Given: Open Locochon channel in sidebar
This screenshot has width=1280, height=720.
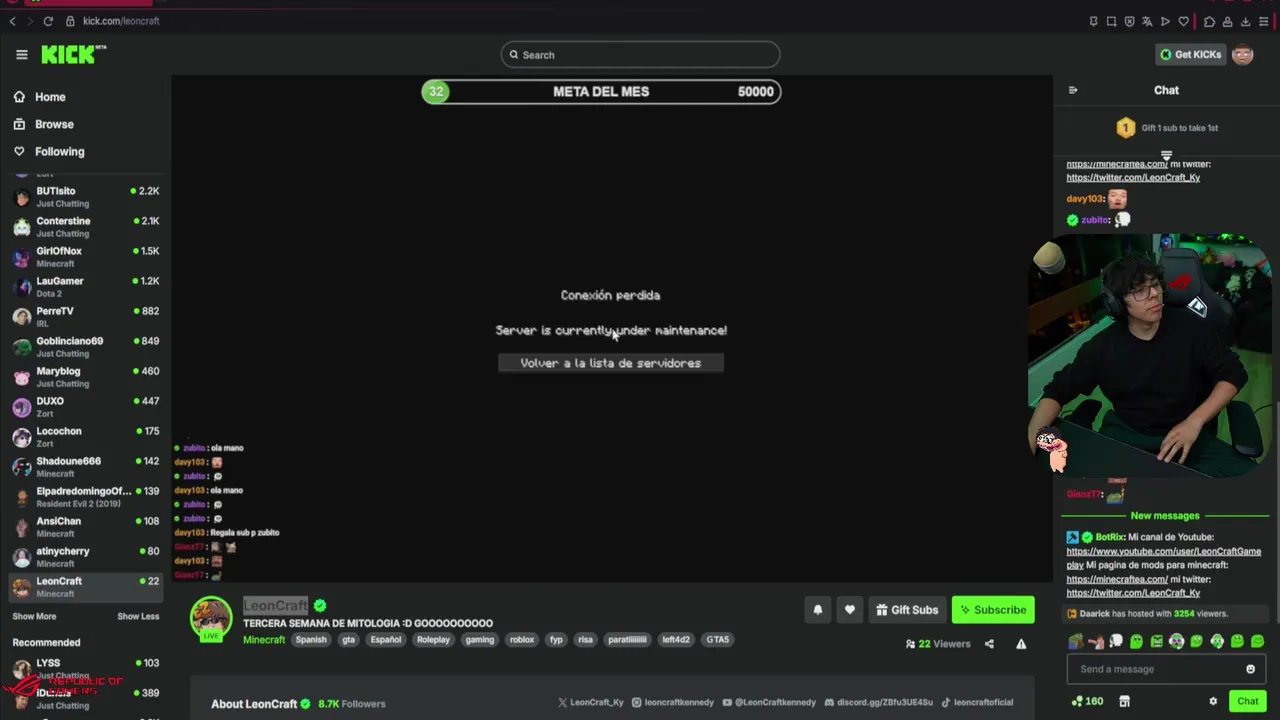Looking at the screenshot, I should click(86, 436).
